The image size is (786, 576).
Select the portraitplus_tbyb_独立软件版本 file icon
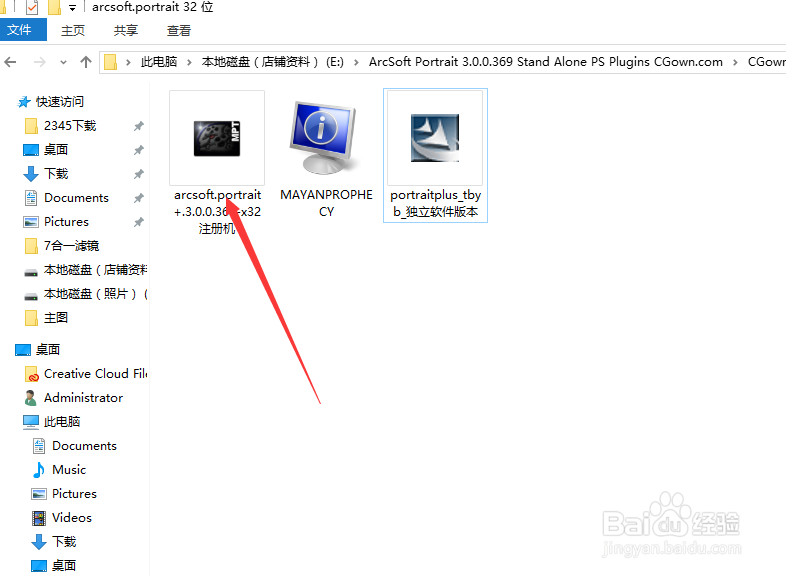point(435,138)
